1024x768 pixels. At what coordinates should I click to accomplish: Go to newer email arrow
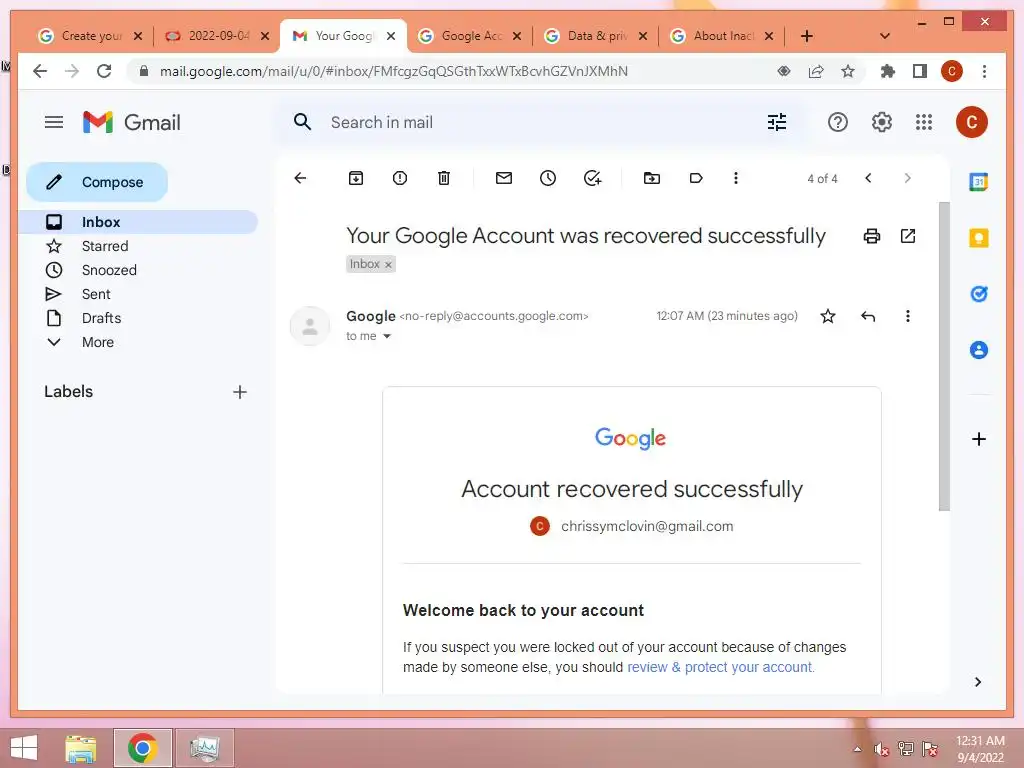(868, 178)
